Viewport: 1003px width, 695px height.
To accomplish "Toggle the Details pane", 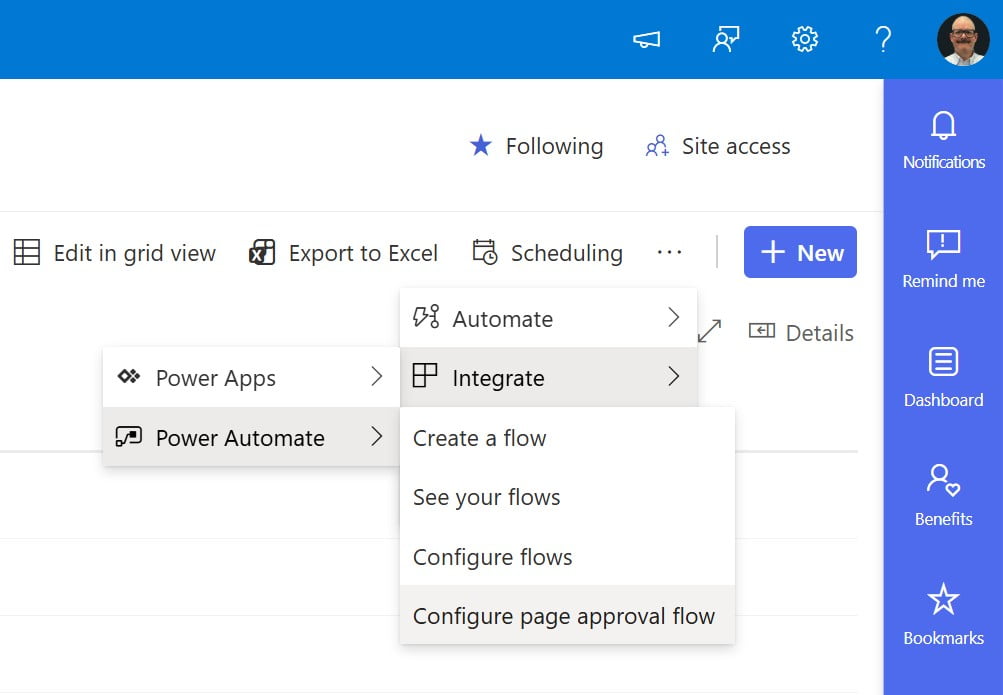I will click(801, 333).
